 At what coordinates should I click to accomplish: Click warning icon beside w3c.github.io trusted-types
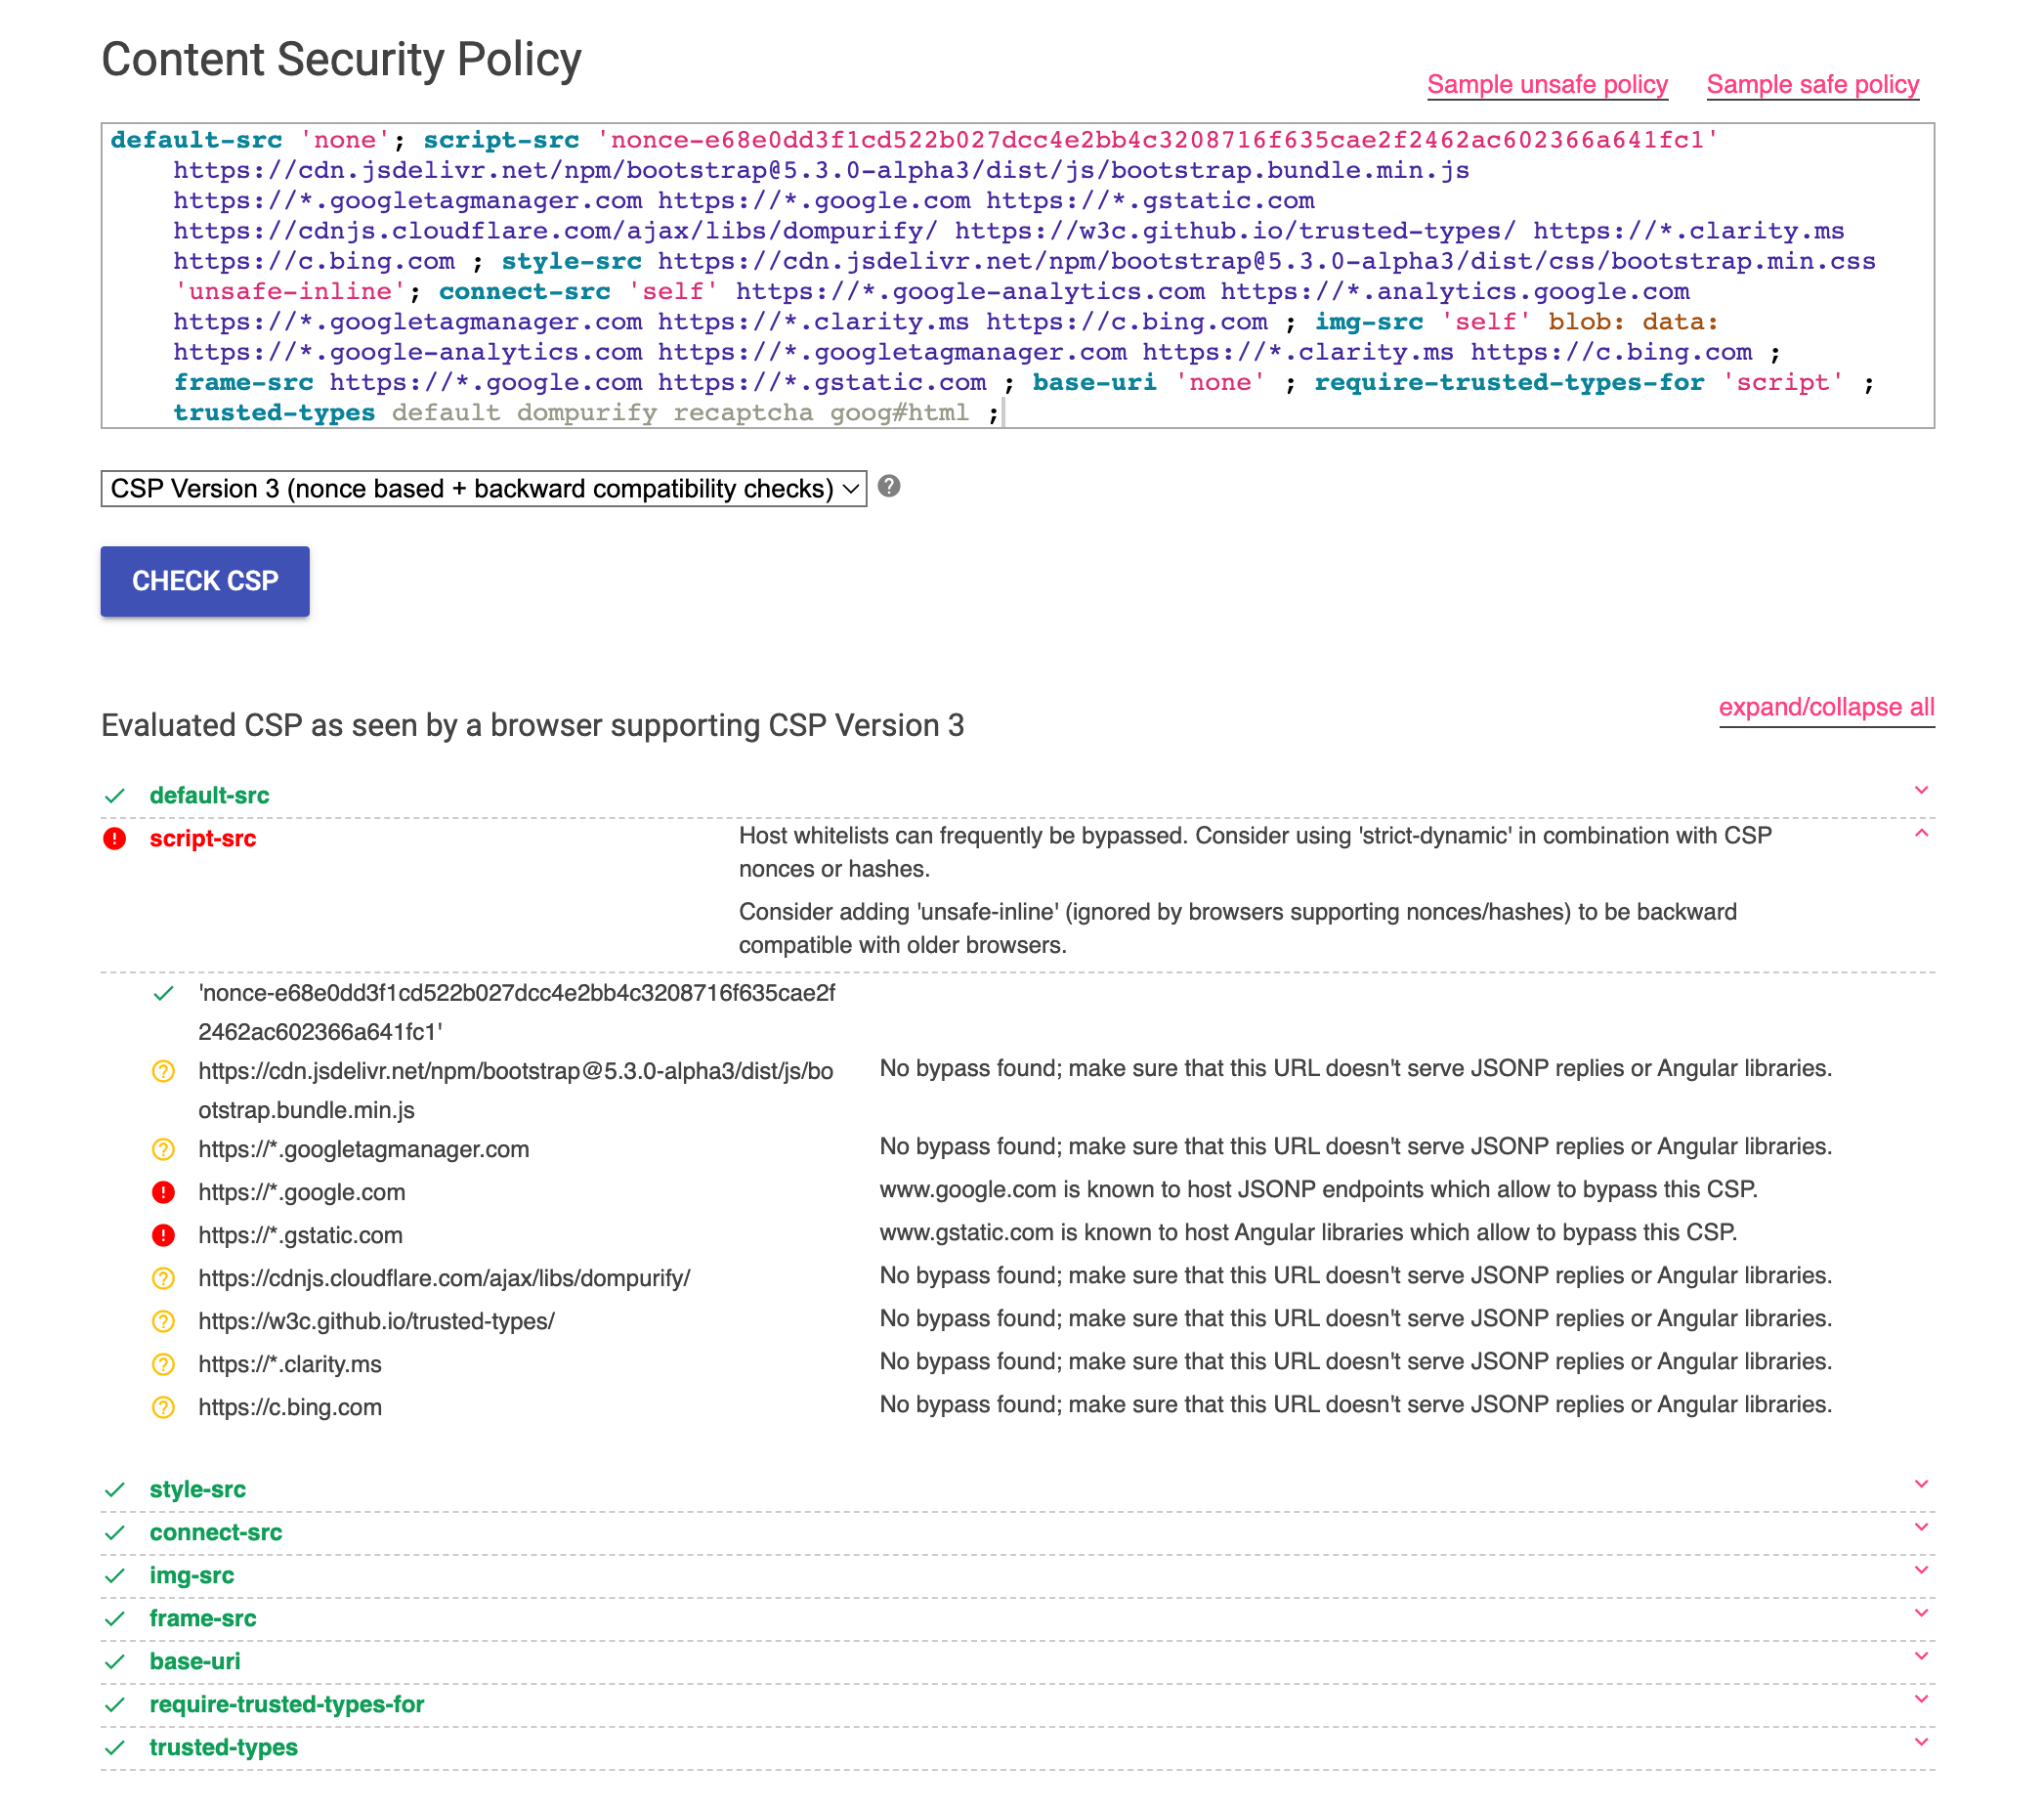(163, 1321)
